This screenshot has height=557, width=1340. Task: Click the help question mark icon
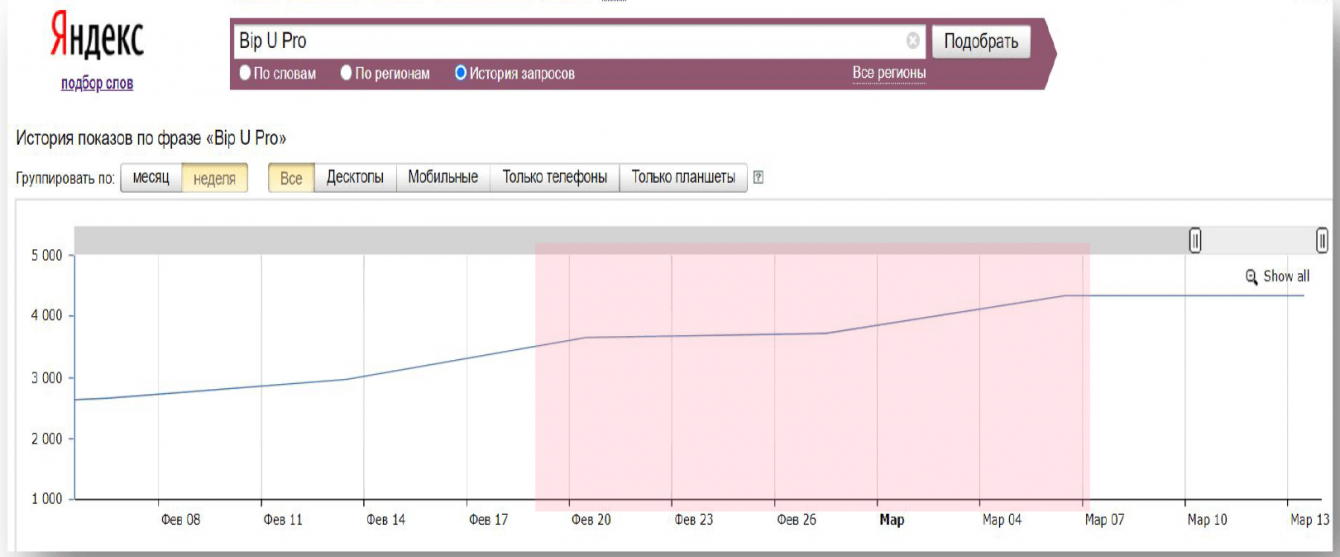(759, 178)
